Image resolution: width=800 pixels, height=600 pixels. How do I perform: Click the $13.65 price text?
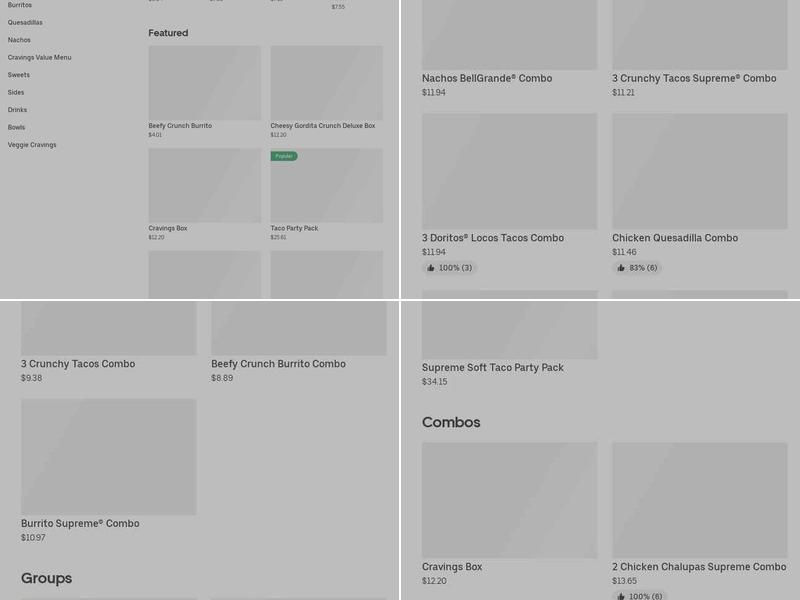(x=624, y=581)
